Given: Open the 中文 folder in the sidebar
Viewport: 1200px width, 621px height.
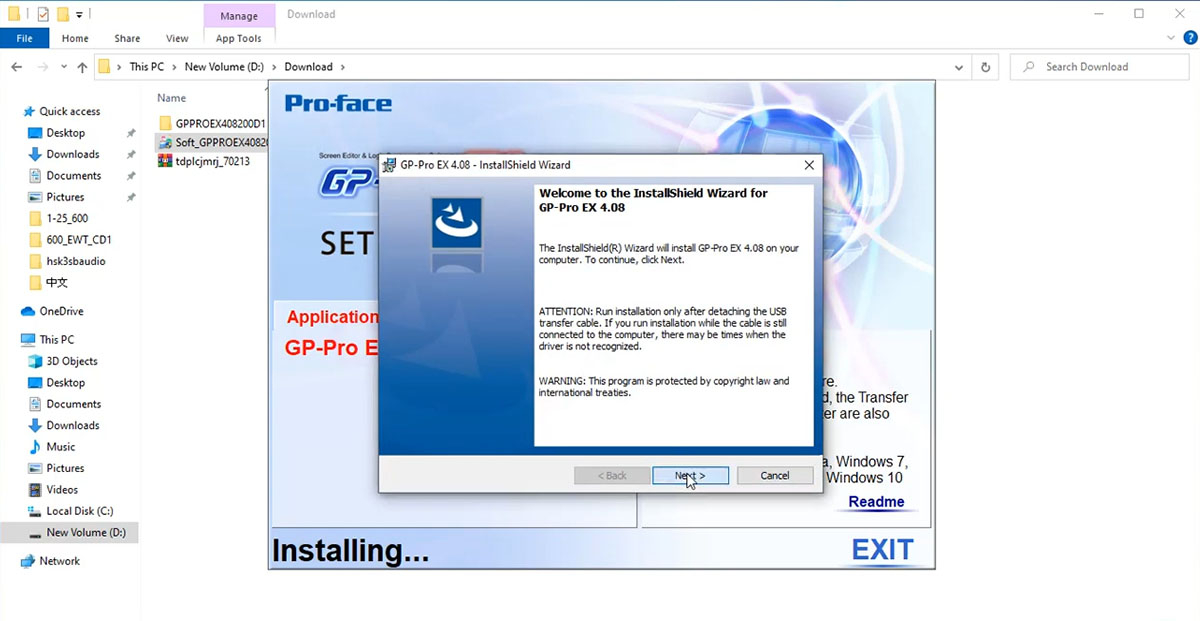Looking at the screenshot, I should tap(57, 282).
